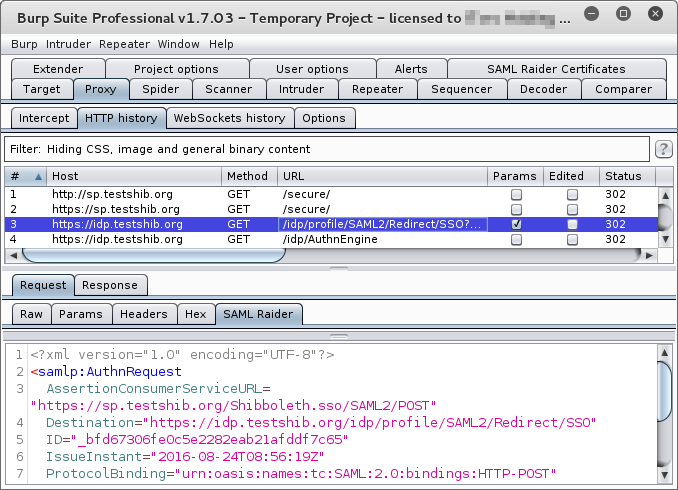678x490 pixels.
Task: Open the Headers message tab
Action: (144, 314)
